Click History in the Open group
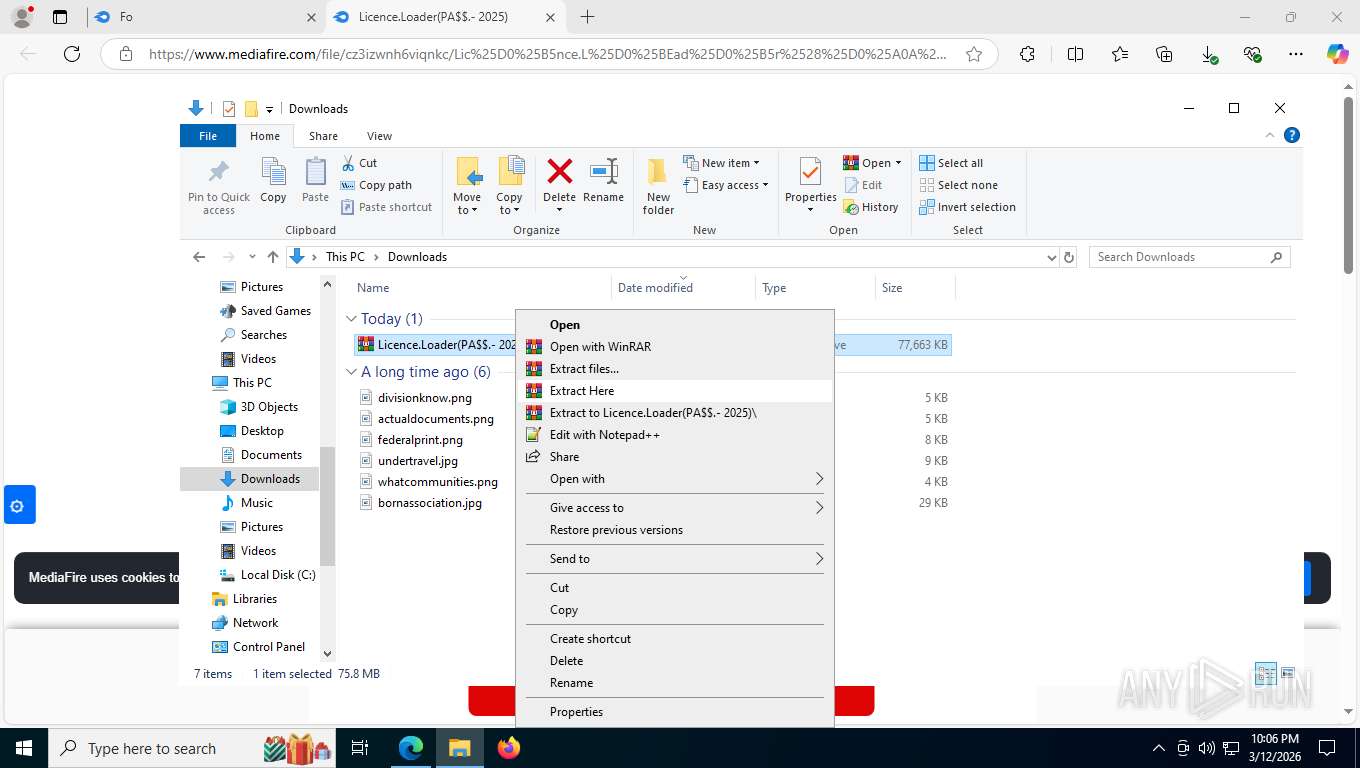The height and width of the screenshot is (768, 1360). click(871, 207)
